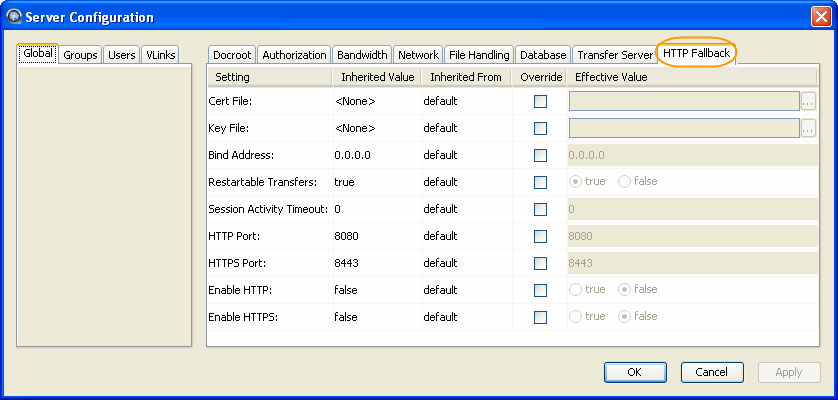The height and width of the screenshot is (400, 838).
Task: Select the Authorization tab
Action: tap(294, 55)
